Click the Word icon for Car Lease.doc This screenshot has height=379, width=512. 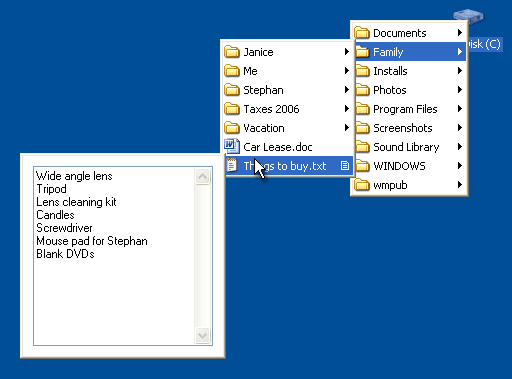click(232, 146)
